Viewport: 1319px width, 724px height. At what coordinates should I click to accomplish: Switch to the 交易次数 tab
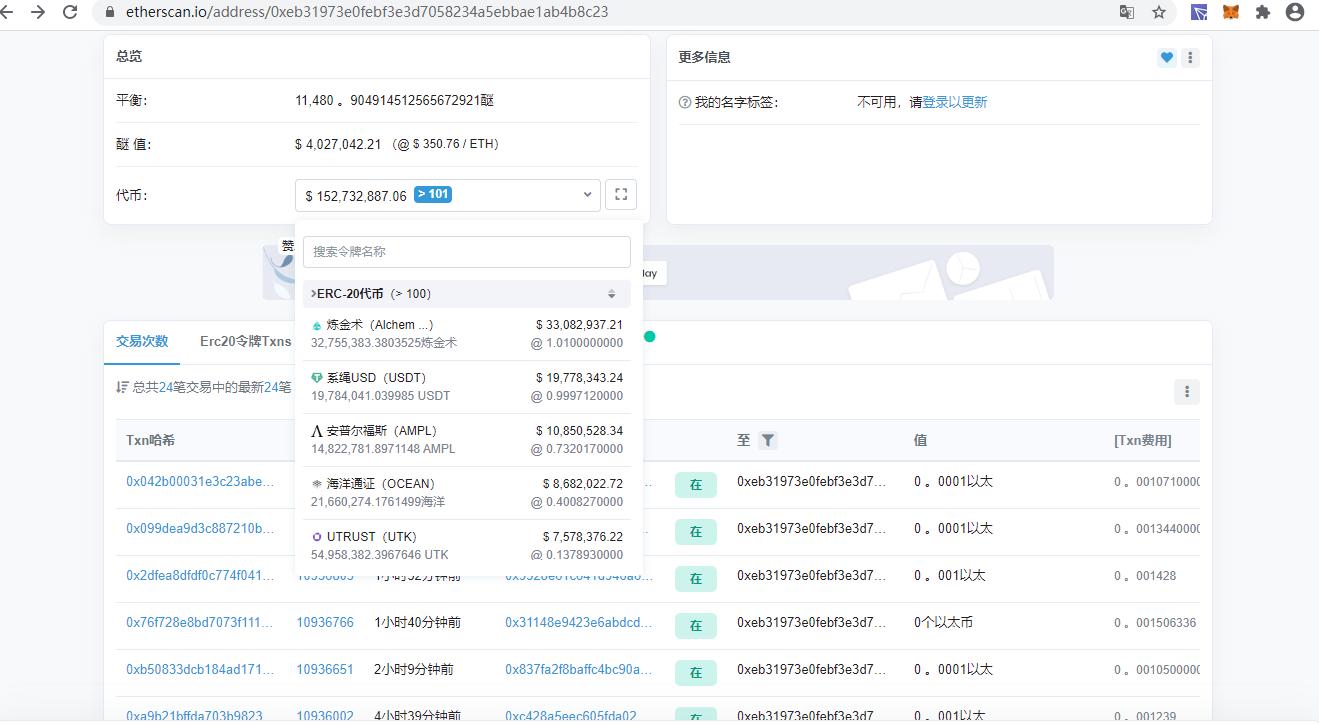pos(141,340)
